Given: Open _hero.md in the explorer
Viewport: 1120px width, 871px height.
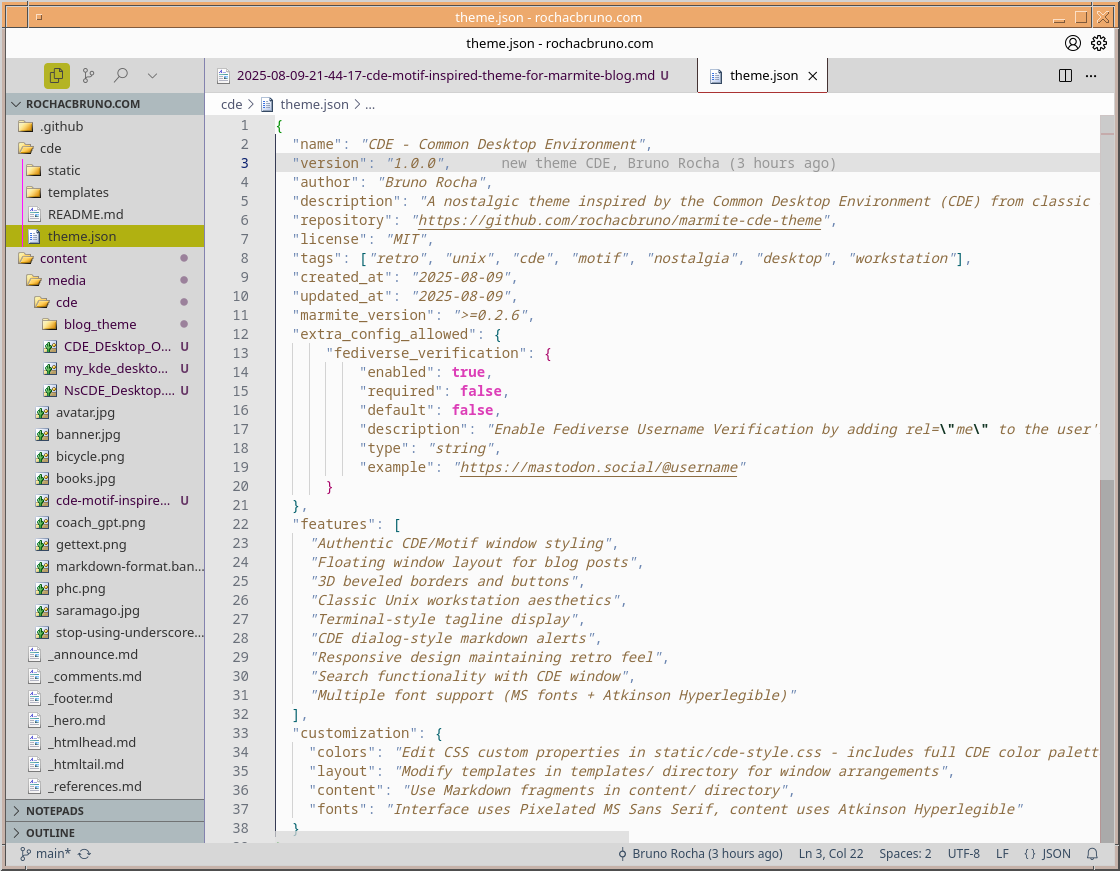Looking at the screenshot, I should (x=105, y=720).
